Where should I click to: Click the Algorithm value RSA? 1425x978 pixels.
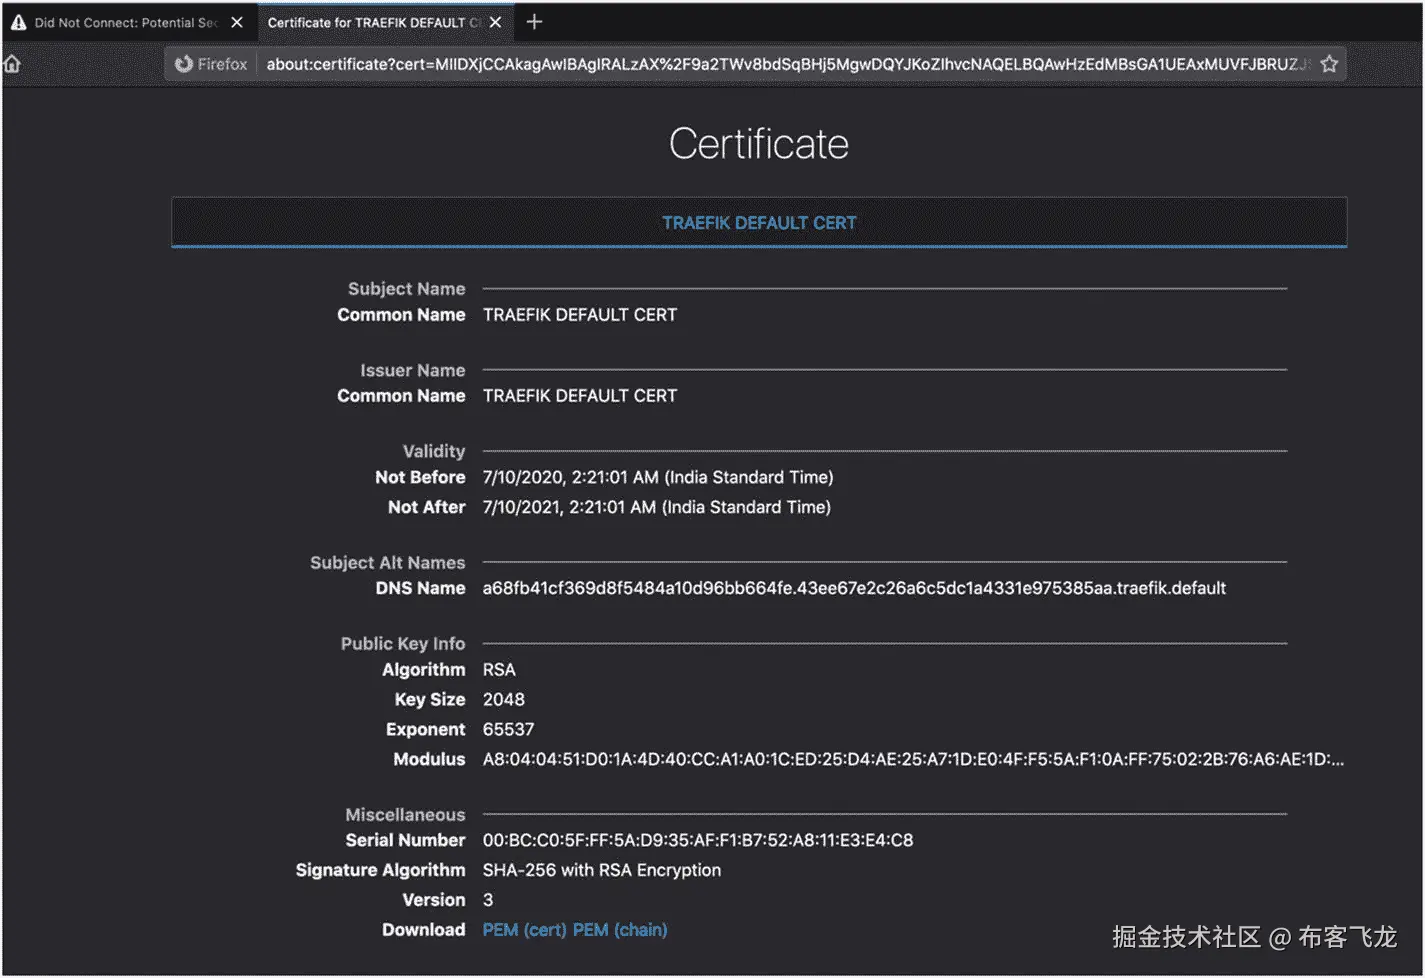[499, 670]
